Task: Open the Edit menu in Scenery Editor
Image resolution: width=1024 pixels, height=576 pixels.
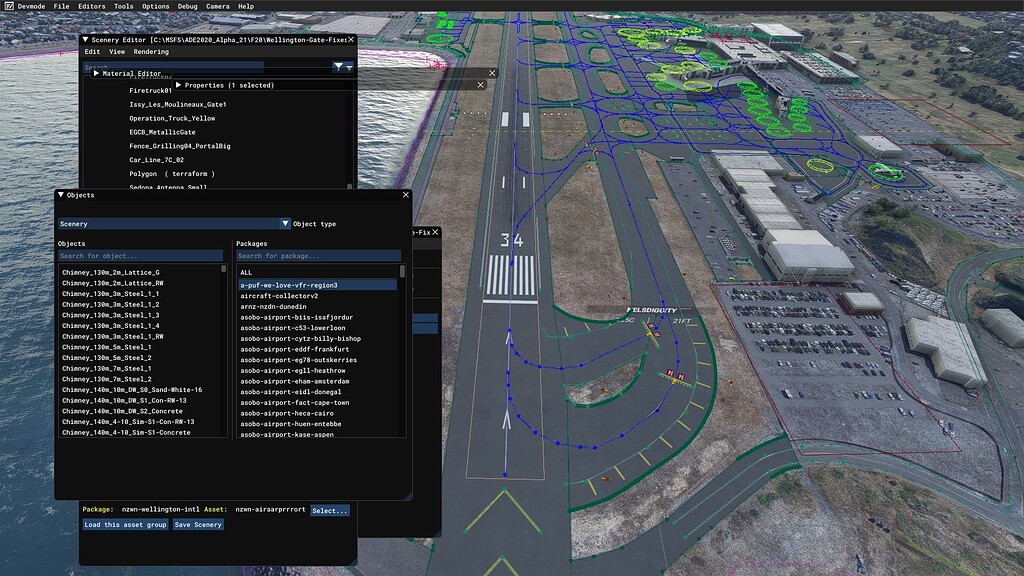Action: [x=92, y=51]
